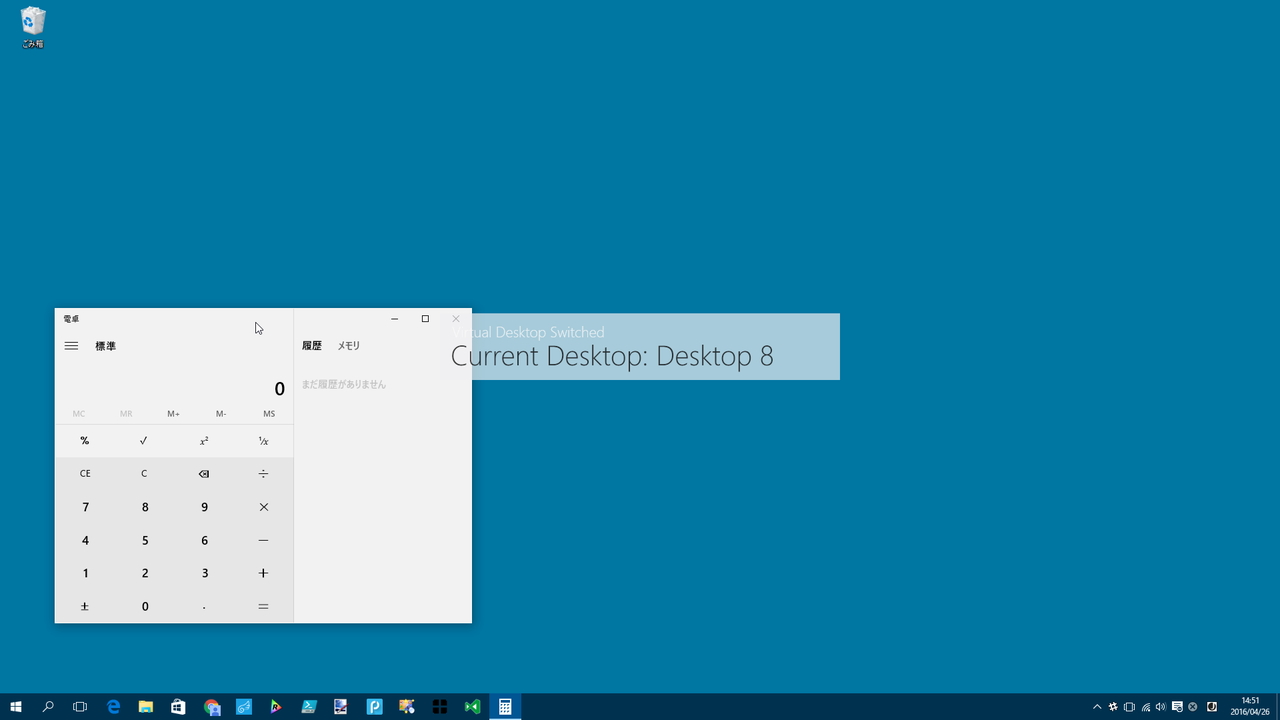Calculate square root with the √ key
This screenshot has height=720, width=1280.
[144, 441]
